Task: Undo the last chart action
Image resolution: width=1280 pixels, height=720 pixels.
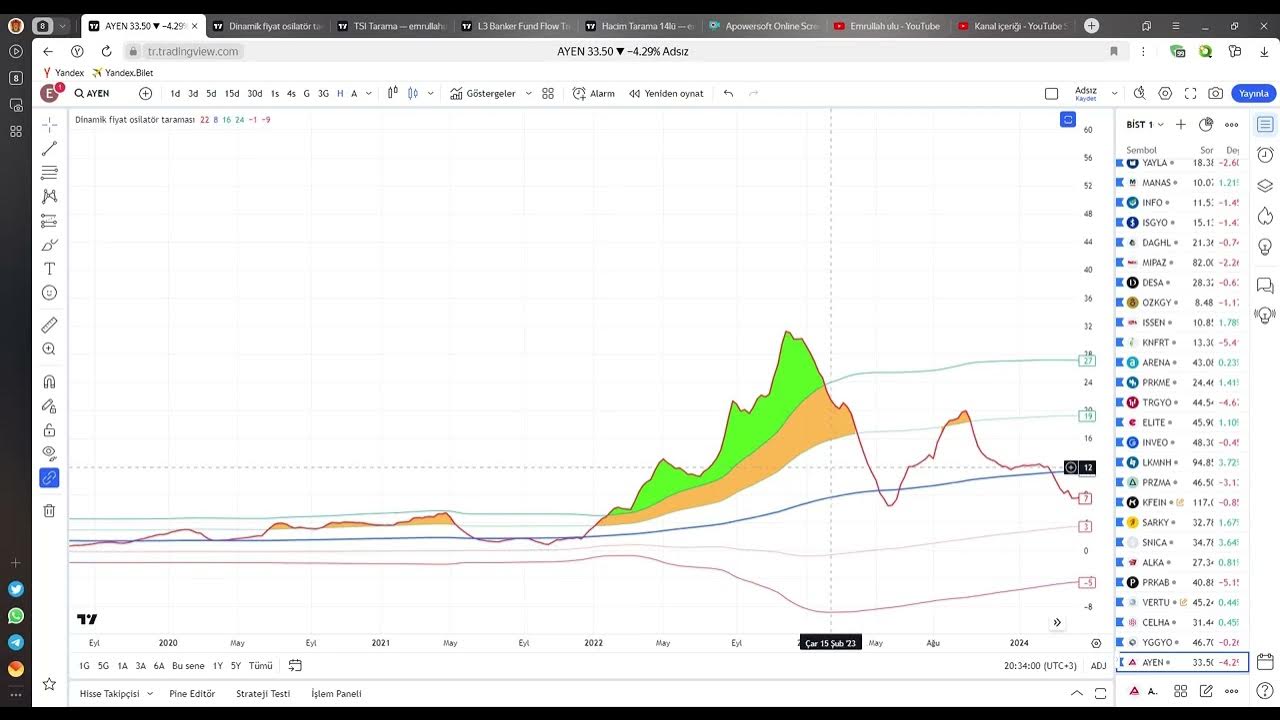Action: [x=728, y=93]
